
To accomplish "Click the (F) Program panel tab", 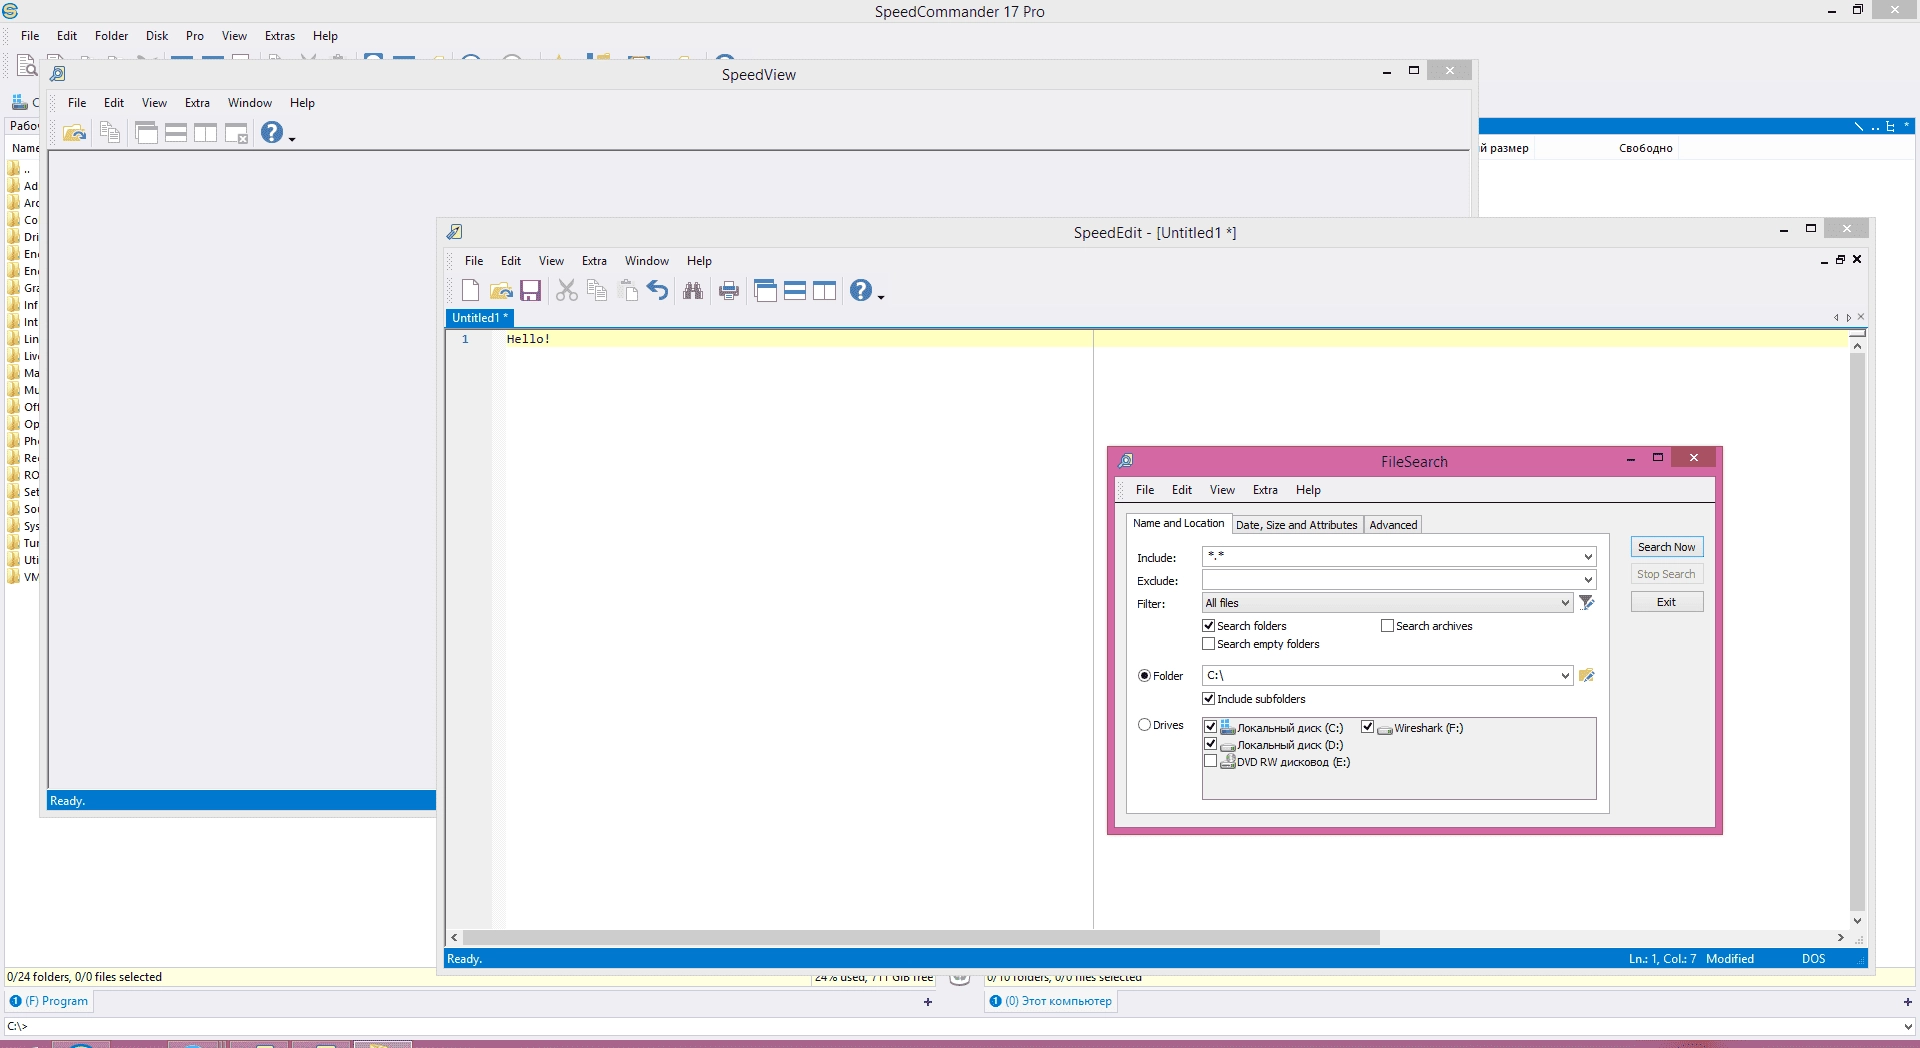I will pyautogui.click(x=49, y=1001).
